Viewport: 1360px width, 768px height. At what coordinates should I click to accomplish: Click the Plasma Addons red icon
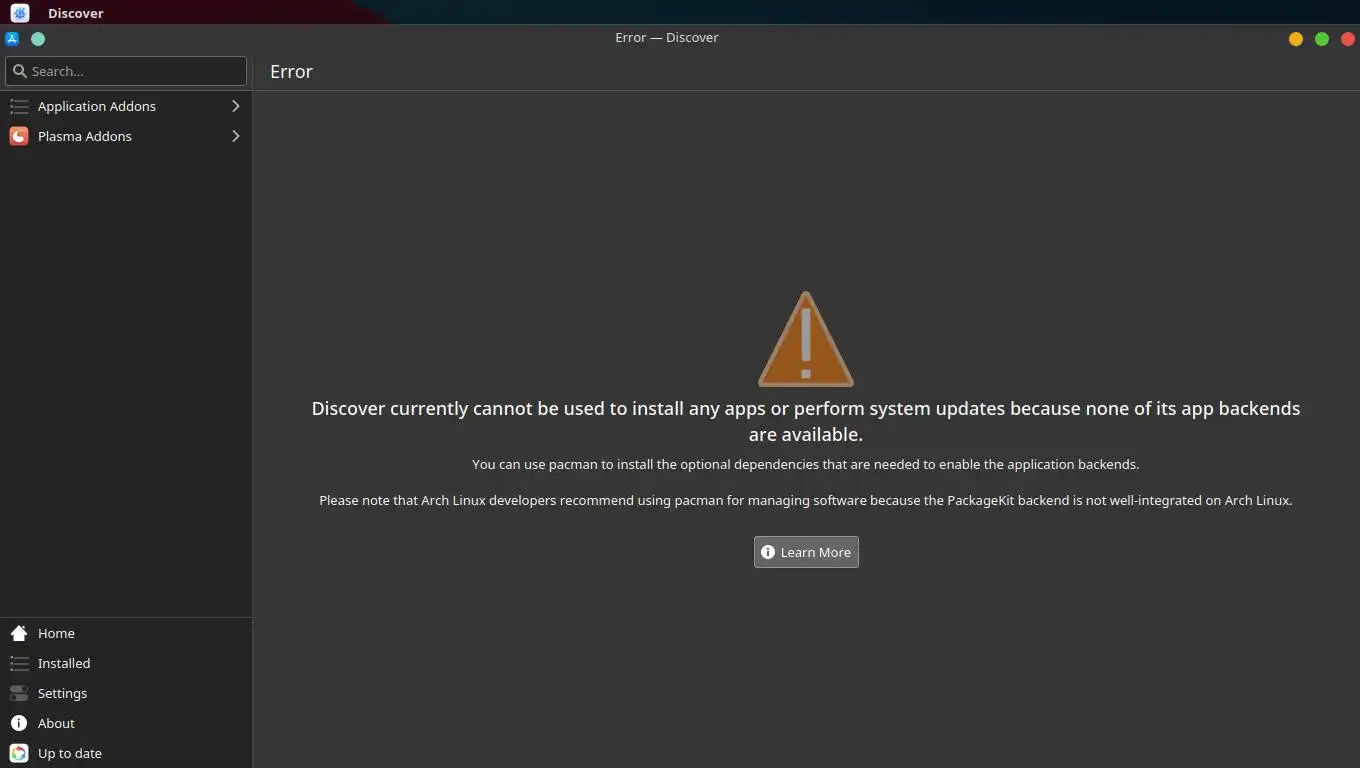(x=19, y=136)
